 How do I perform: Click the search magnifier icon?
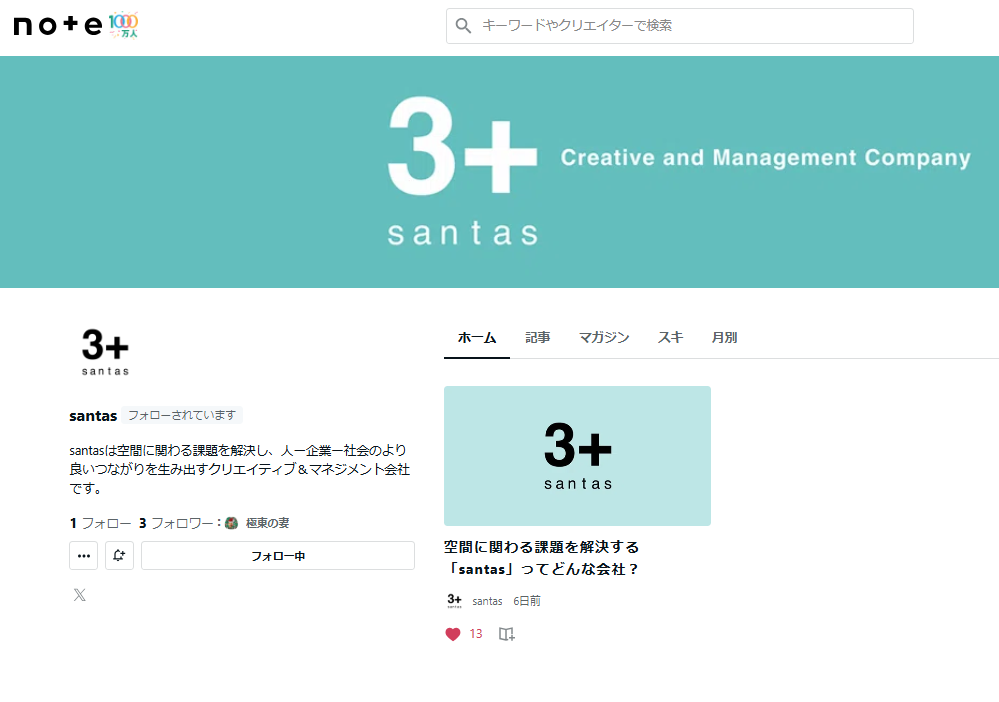[x=463, y=25]
